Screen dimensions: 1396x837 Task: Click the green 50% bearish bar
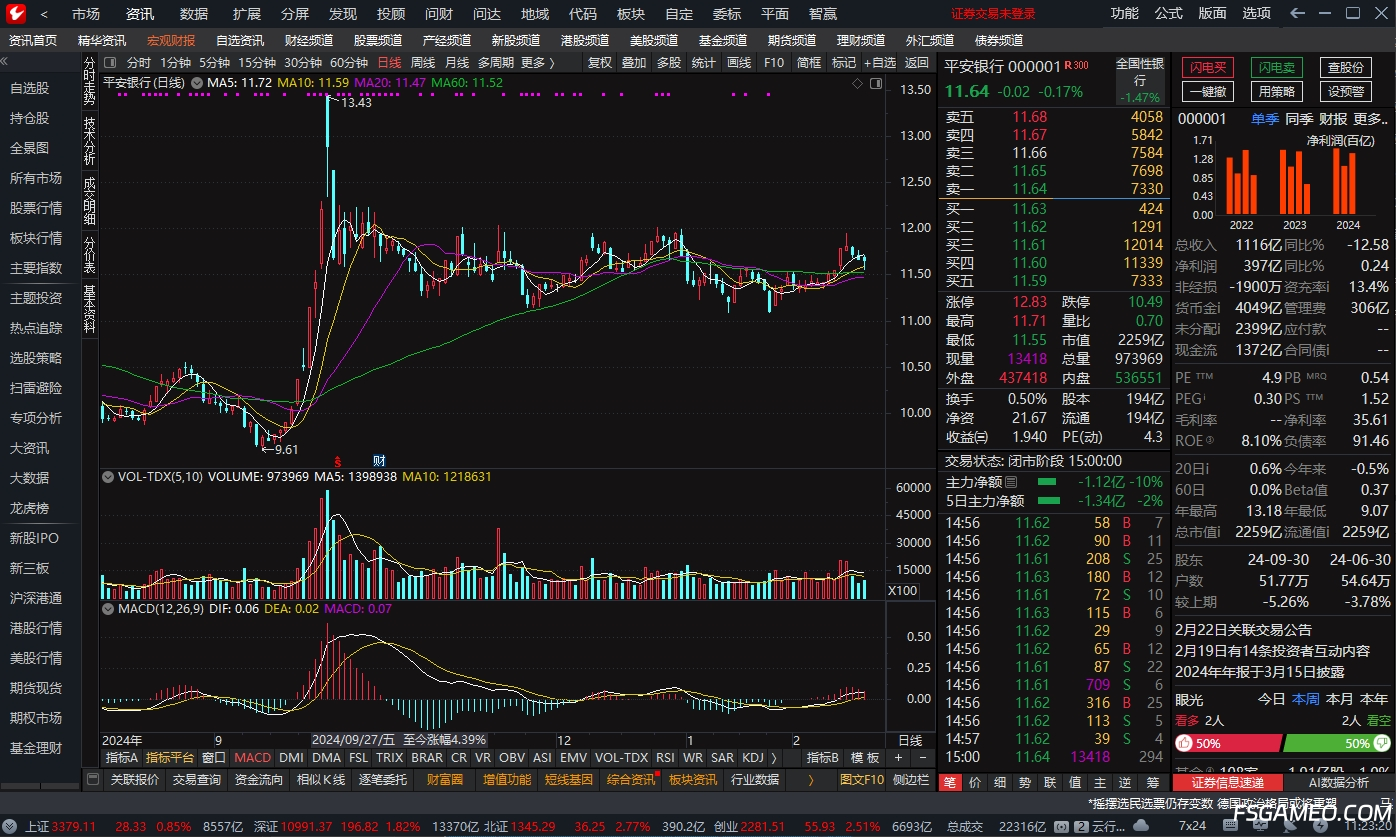point(1336,743)
